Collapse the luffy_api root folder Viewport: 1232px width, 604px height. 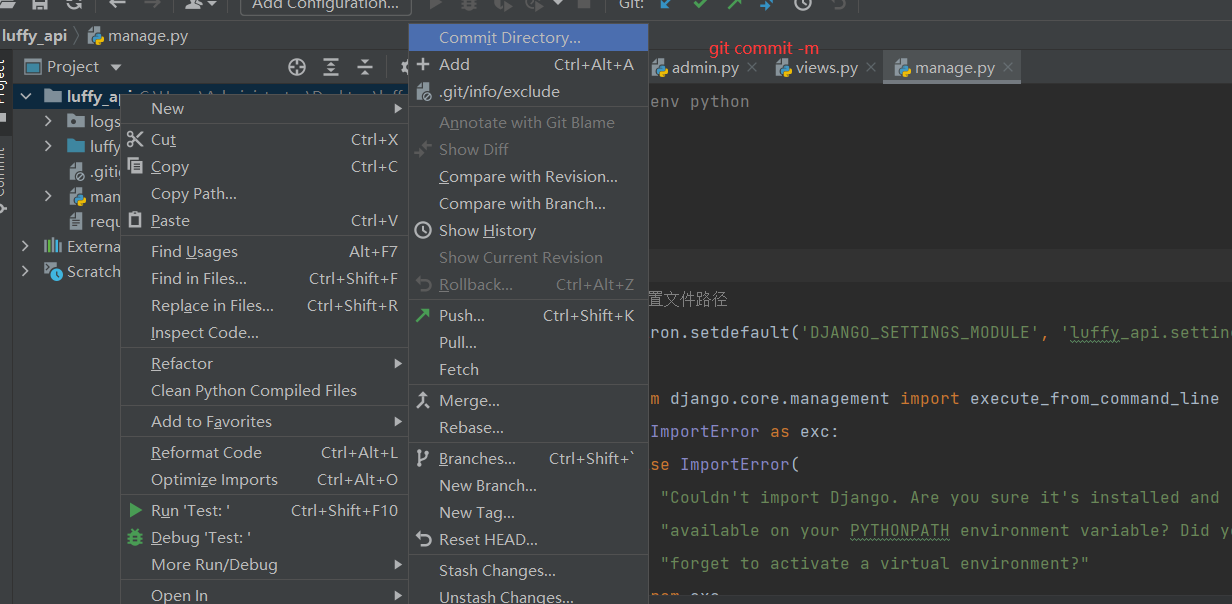click(25, 97)
